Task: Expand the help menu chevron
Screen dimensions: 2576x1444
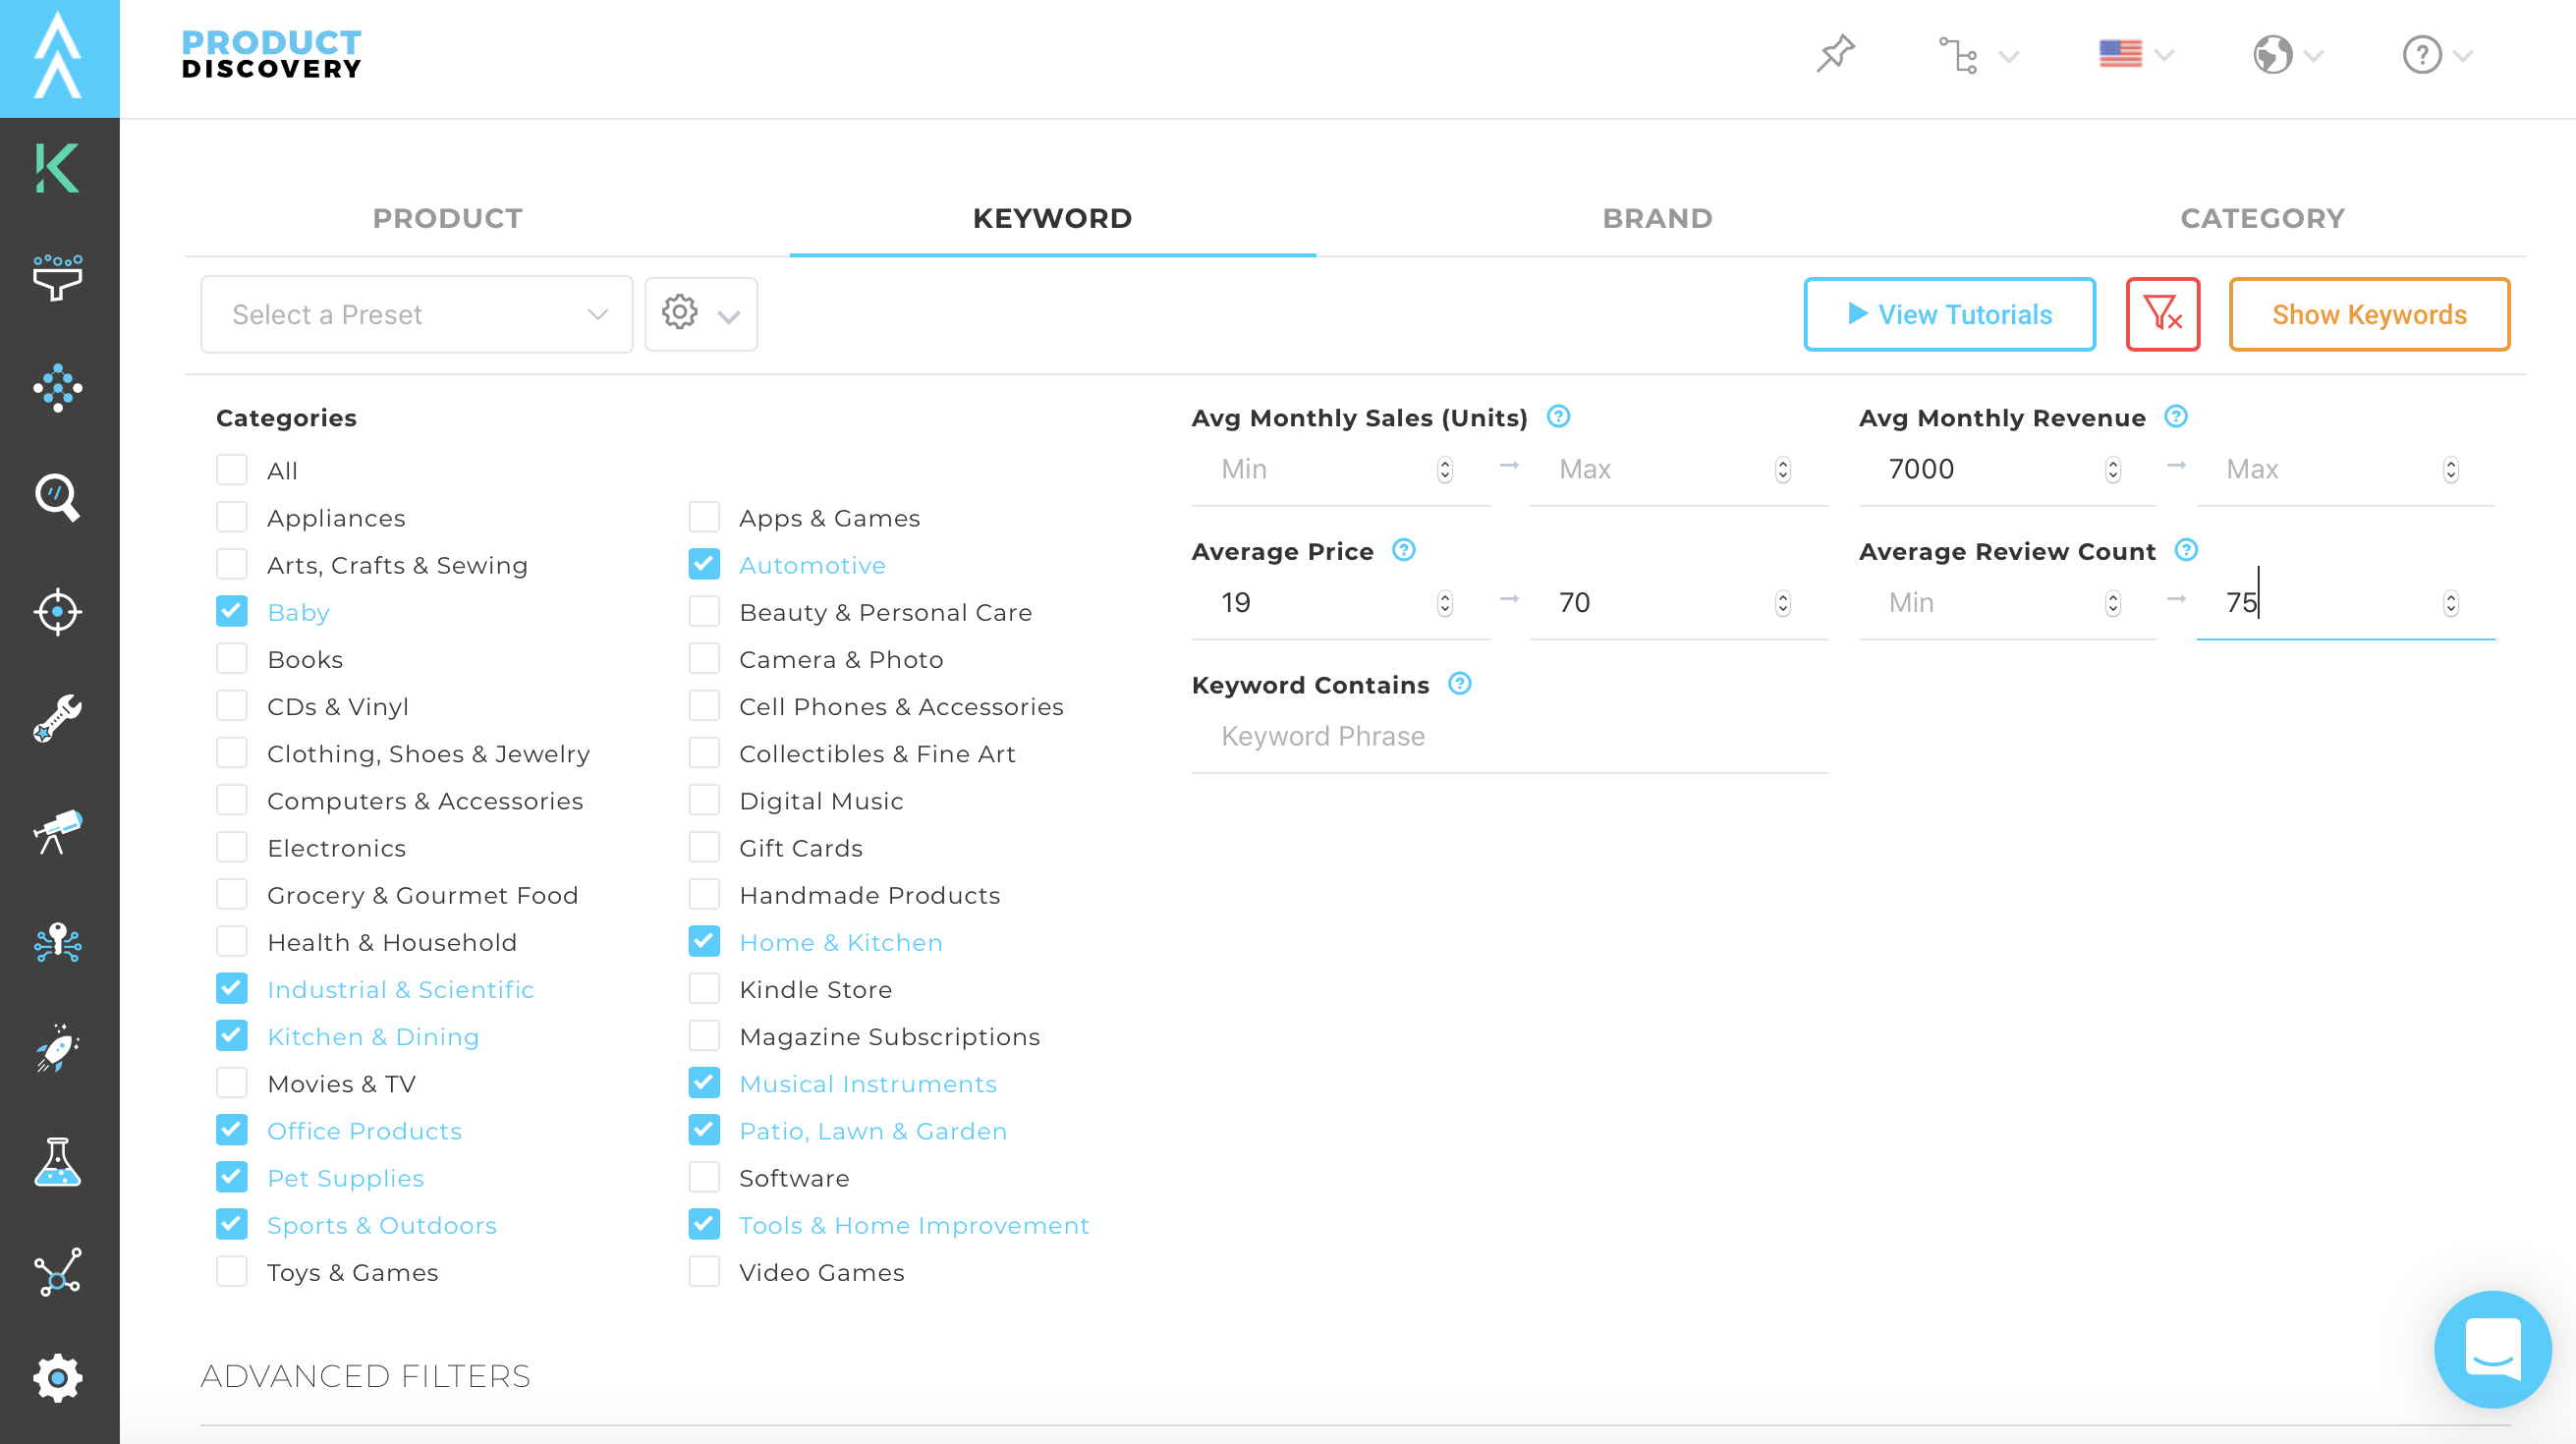Action: coord(2462,57)
